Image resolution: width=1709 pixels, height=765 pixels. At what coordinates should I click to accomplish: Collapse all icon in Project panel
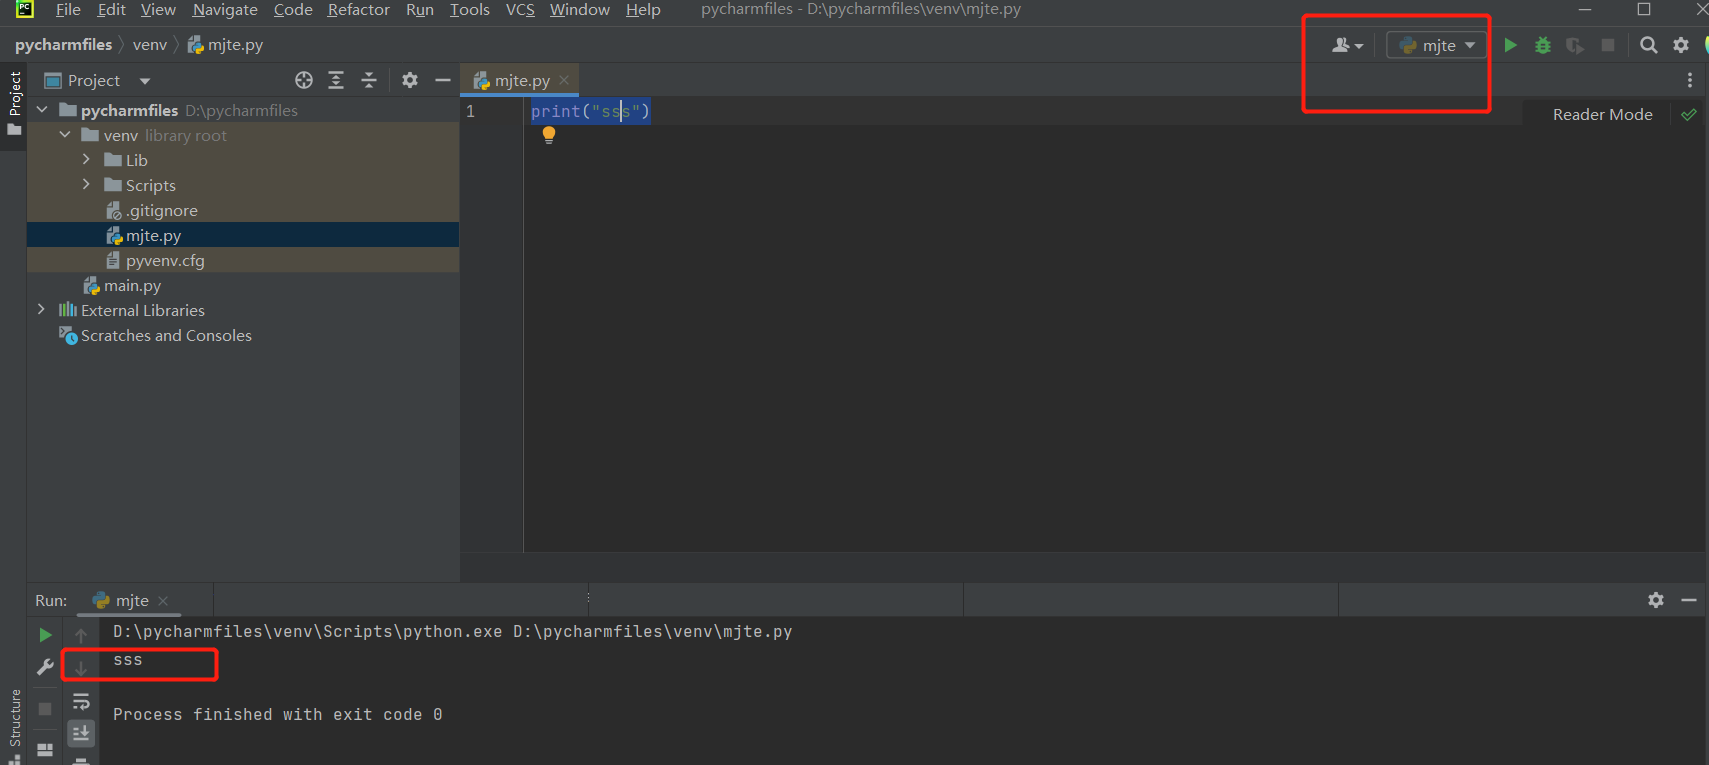[369, 80]
